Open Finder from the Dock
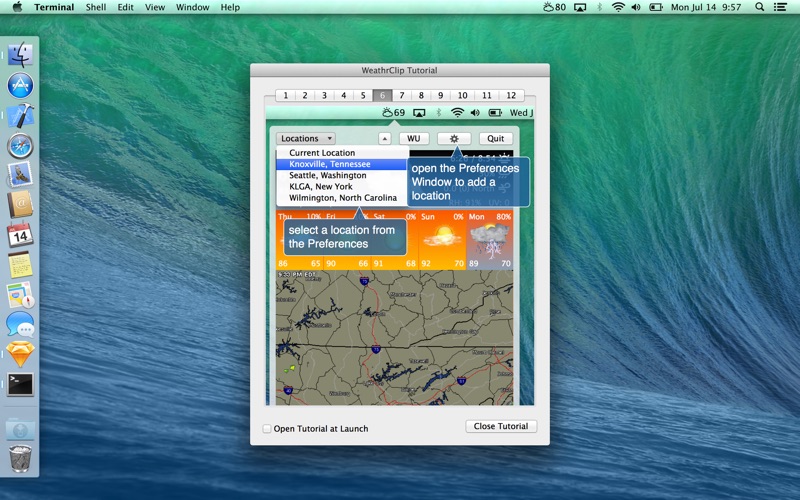Image resolution: width=800 pixels, height=500 pixels. coord(20,55)
